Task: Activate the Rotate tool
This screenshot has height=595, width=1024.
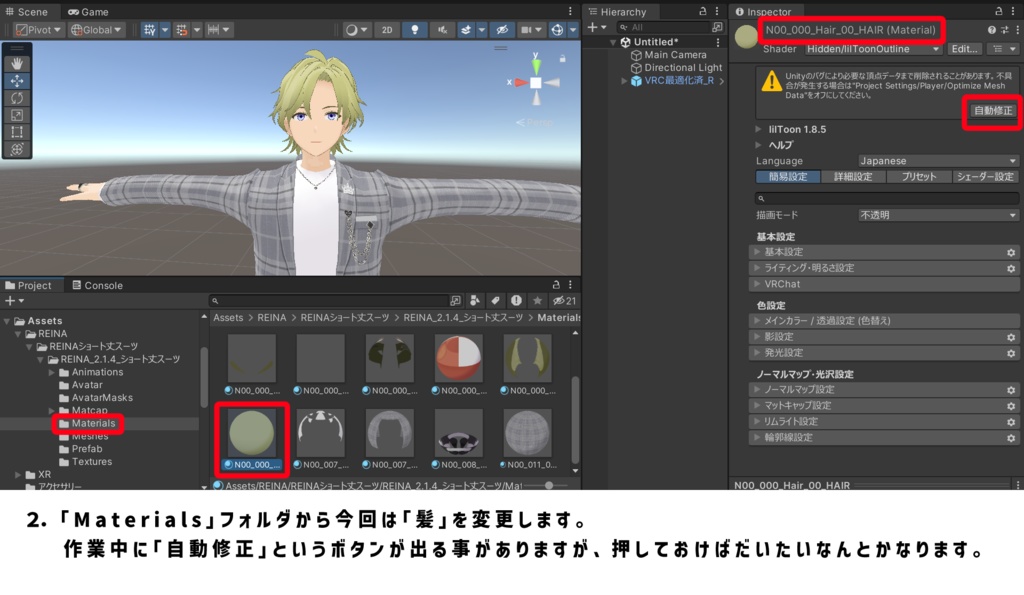Action: [16, 97]
